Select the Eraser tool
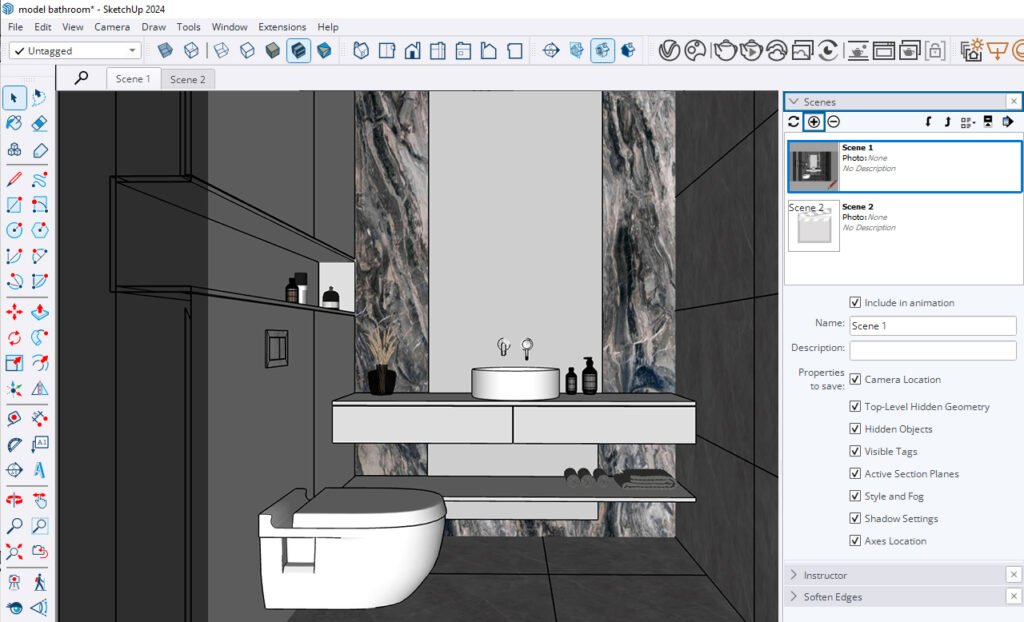This screenshot has width=1024, height=622. [x=40, y=123]
